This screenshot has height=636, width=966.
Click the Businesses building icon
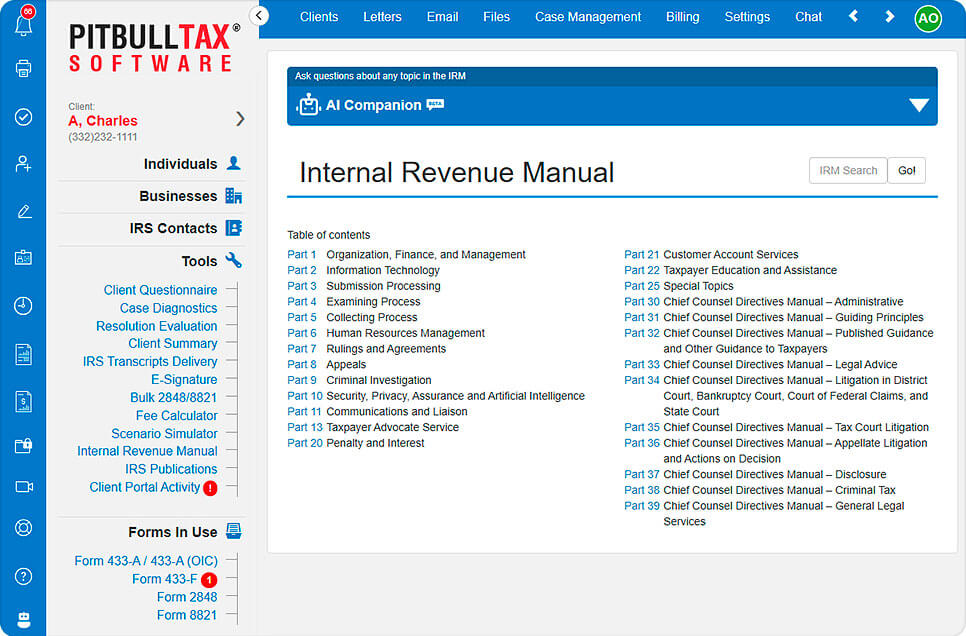(x=233, y=196)
